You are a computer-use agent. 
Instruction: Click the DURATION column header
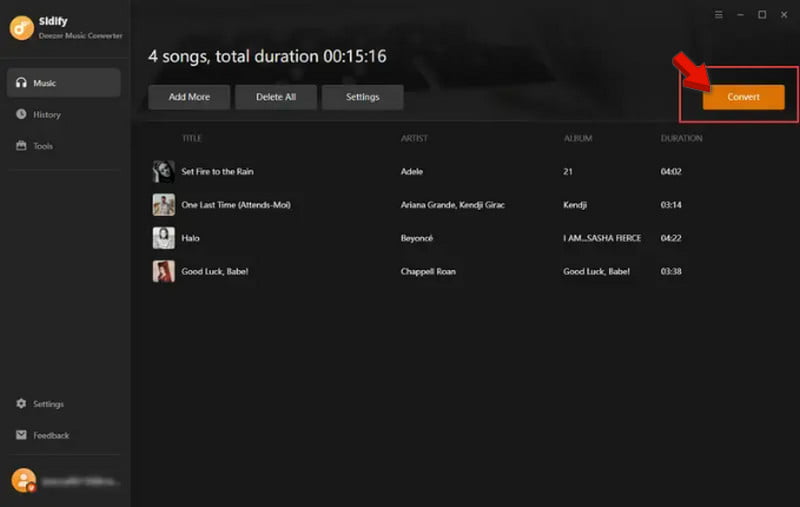coord(682,138)
